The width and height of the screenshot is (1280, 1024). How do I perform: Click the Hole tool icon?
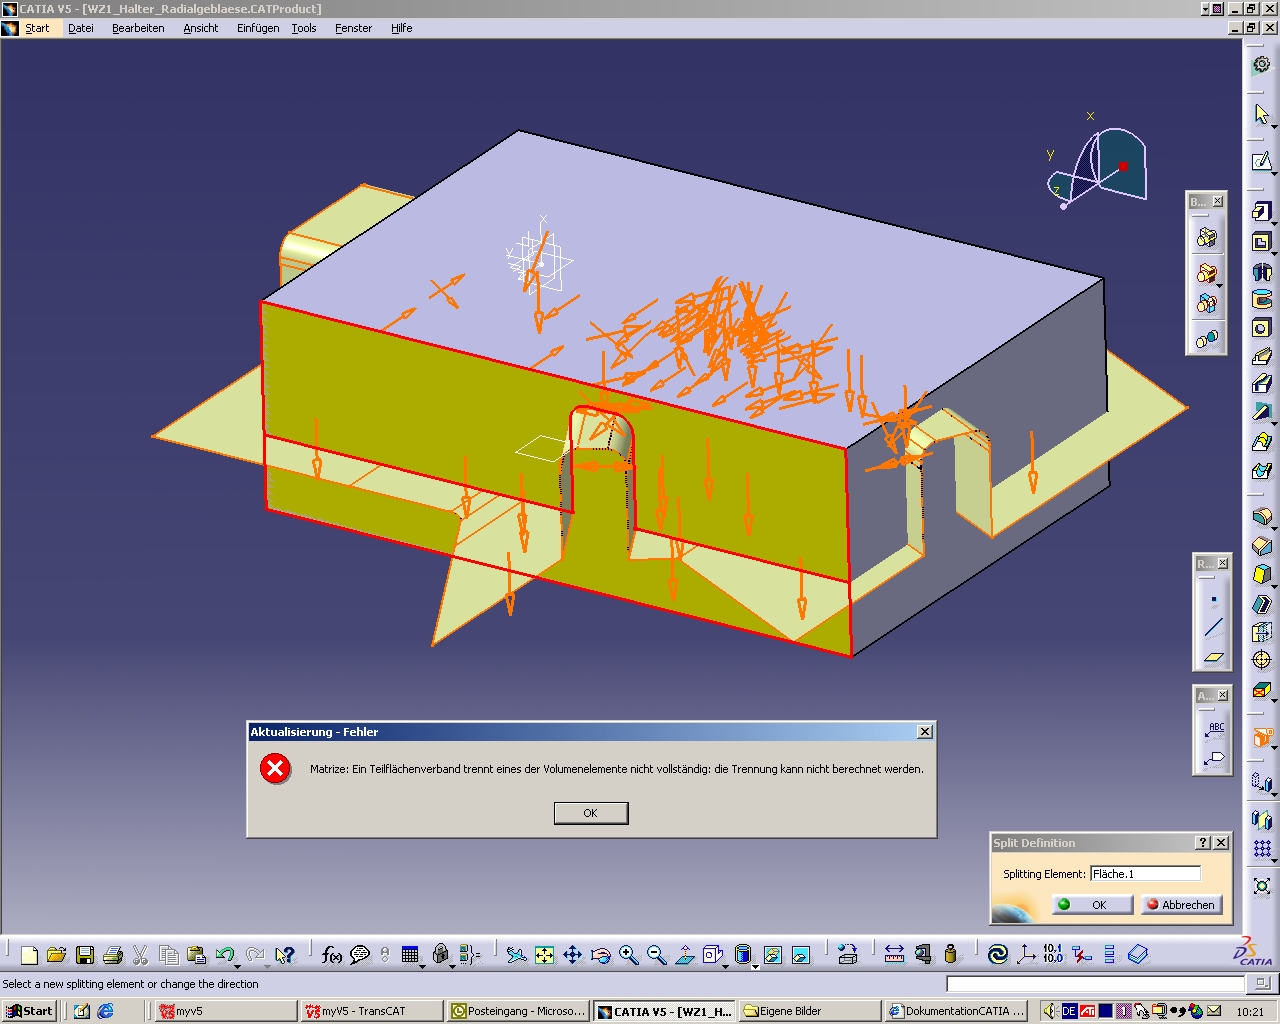(1262, 328)
